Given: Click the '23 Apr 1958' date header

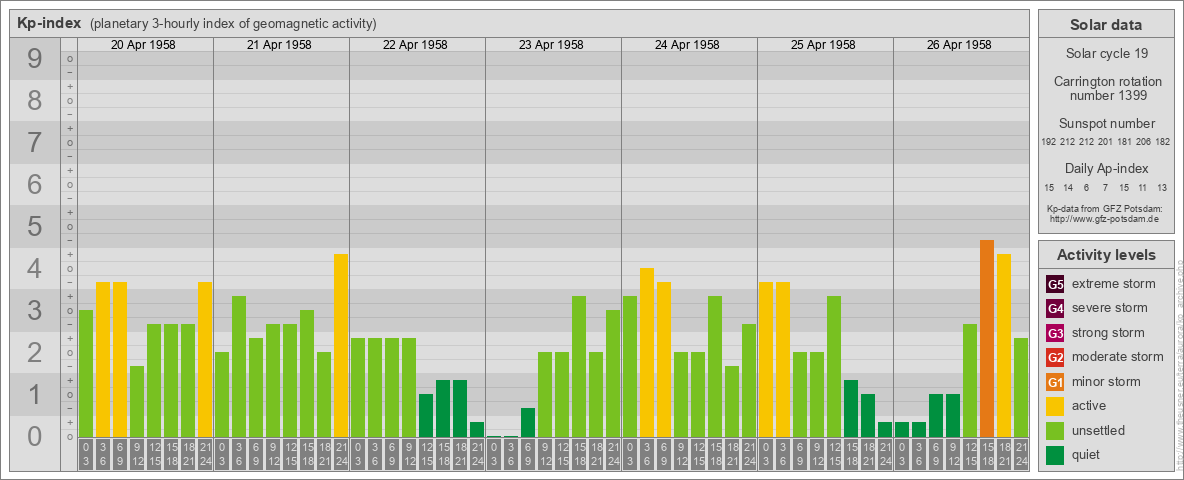Looking at the screenshot, I should 550,45.
